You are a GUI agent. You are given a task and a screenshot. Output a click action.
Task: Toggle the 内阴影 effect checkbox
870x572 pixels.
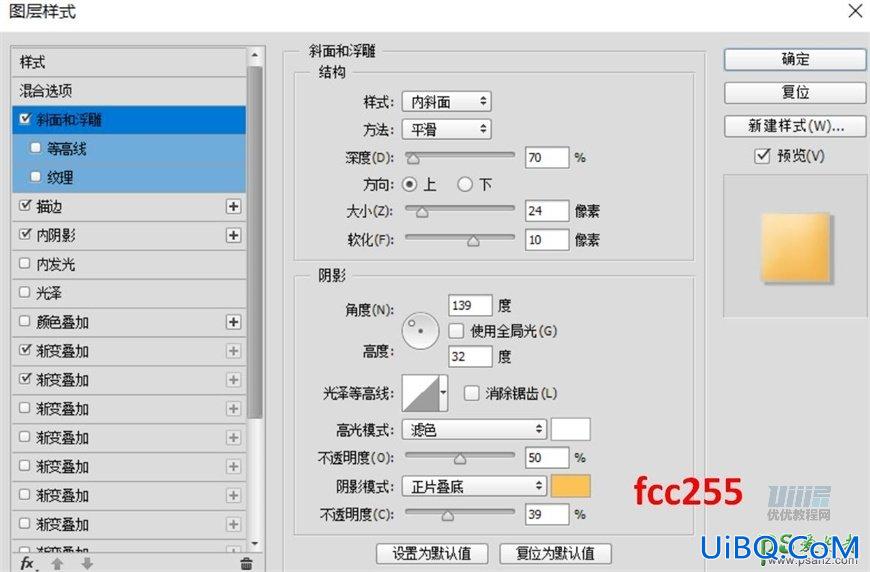click(x=25, y=234)
